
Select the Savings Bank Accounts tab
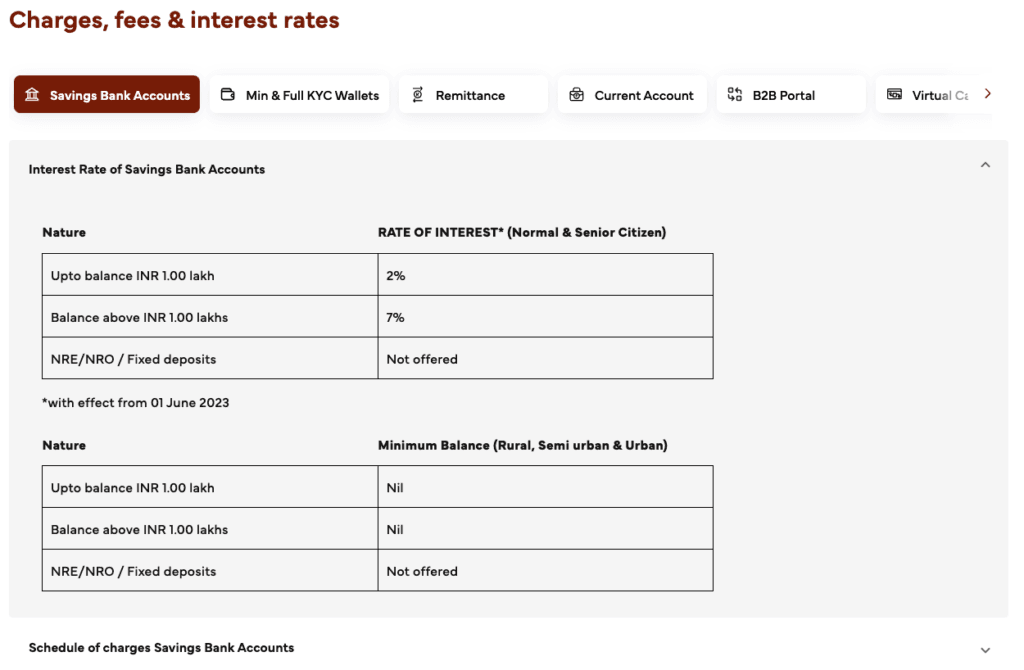coord(107,95)
